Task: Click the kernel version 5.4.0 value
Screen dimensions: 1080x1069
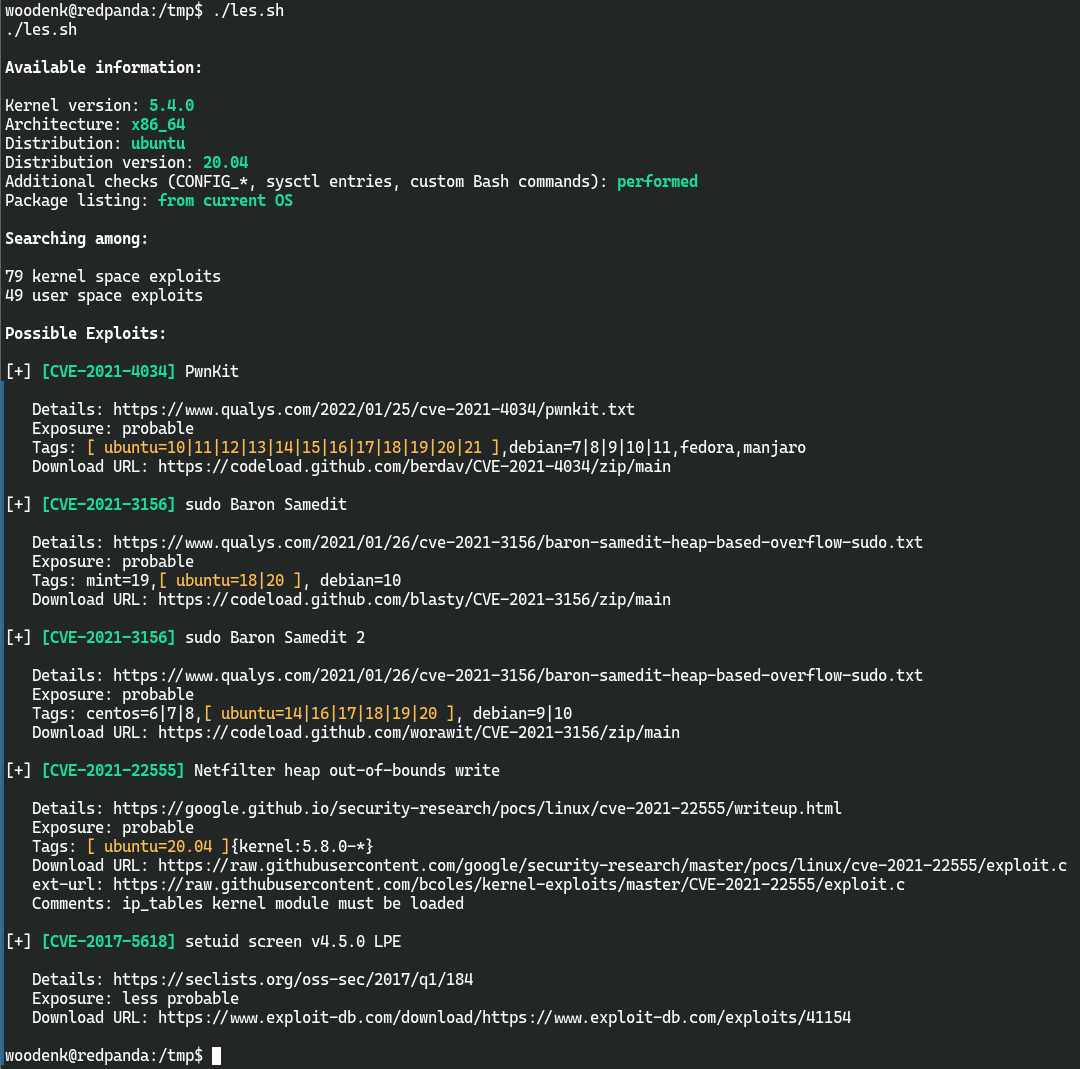Action: pyautogui.click(x=171, y=106)
